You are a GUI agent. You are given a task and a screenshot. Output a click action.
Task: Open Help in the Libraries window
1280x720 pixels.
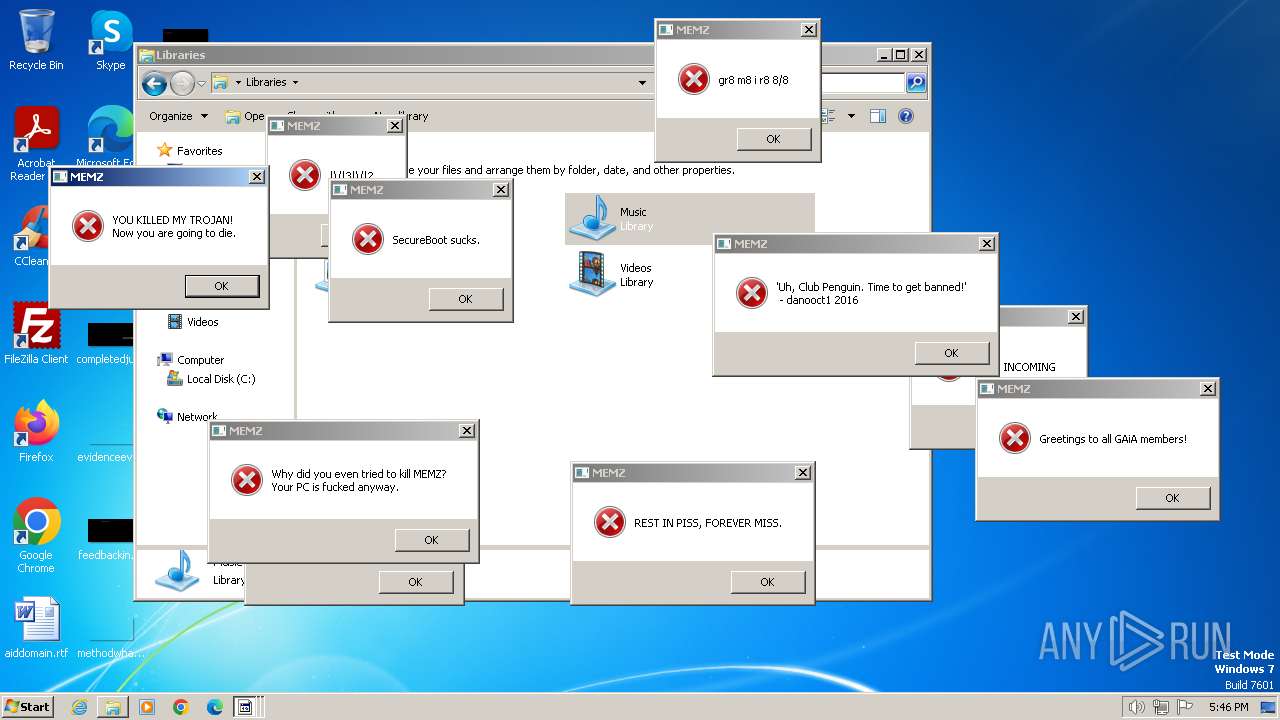coord(906,116)
